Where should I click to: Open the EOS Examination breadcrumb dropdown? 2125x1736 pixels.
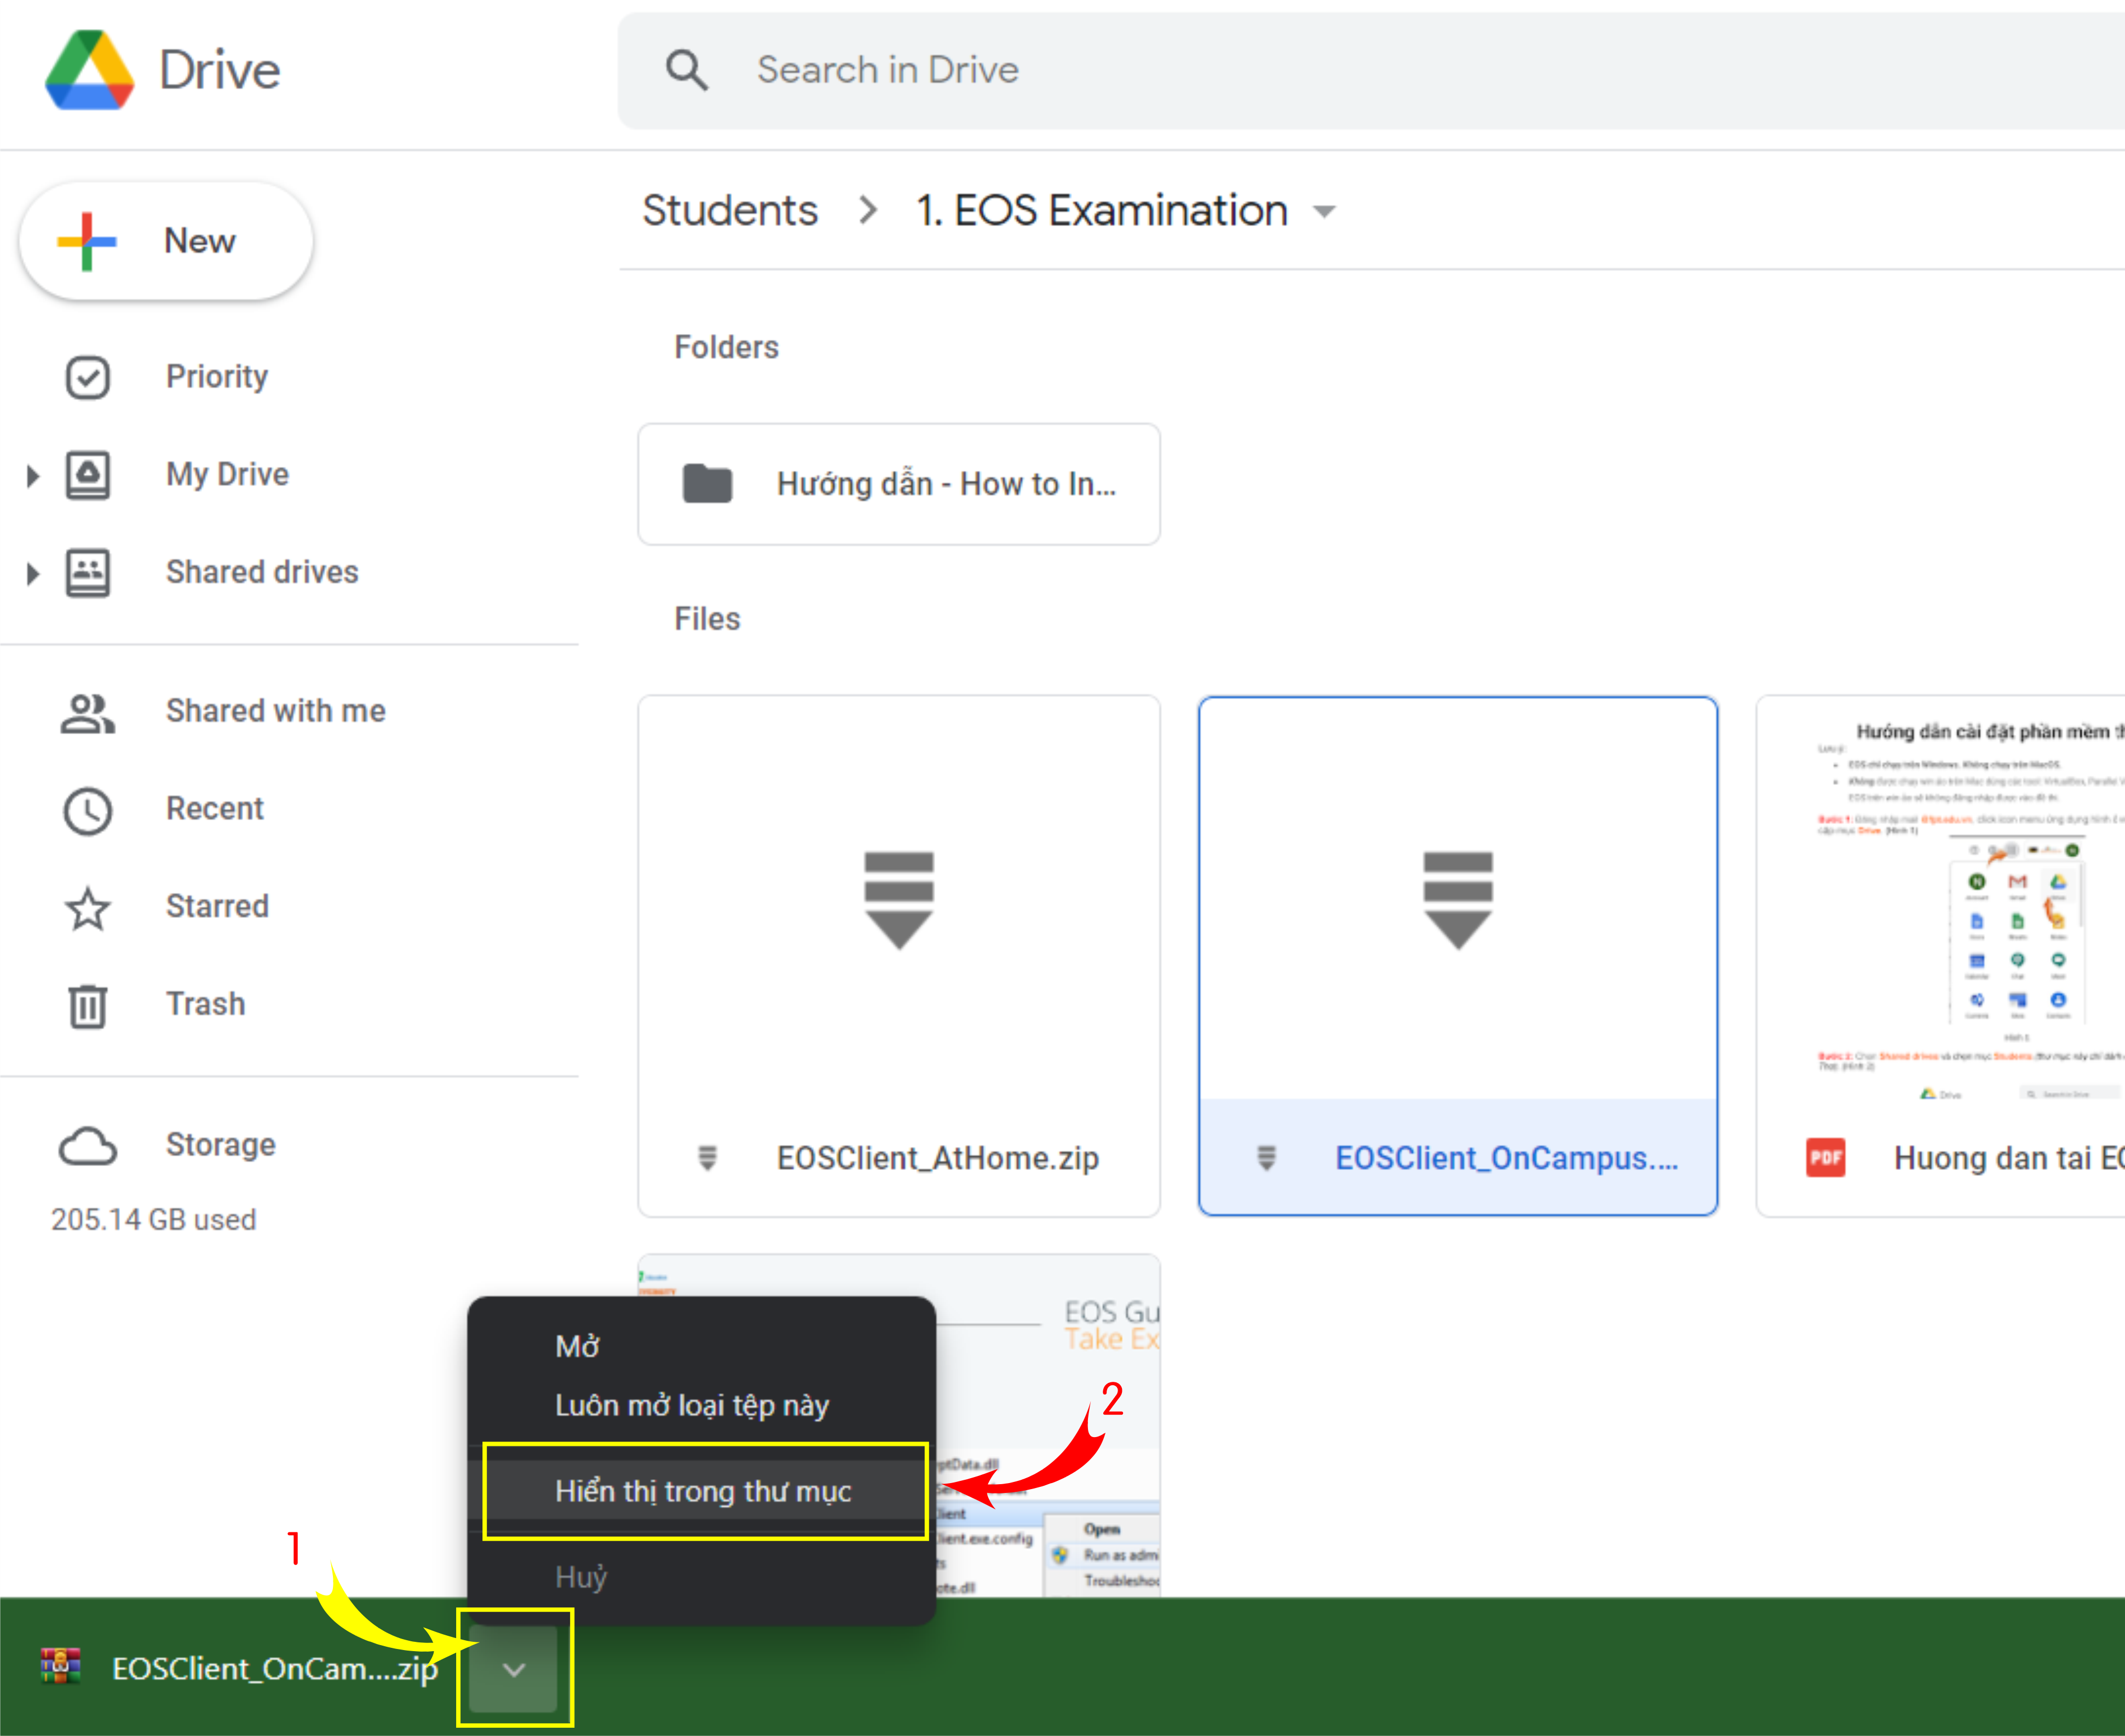coord(1324,211)
